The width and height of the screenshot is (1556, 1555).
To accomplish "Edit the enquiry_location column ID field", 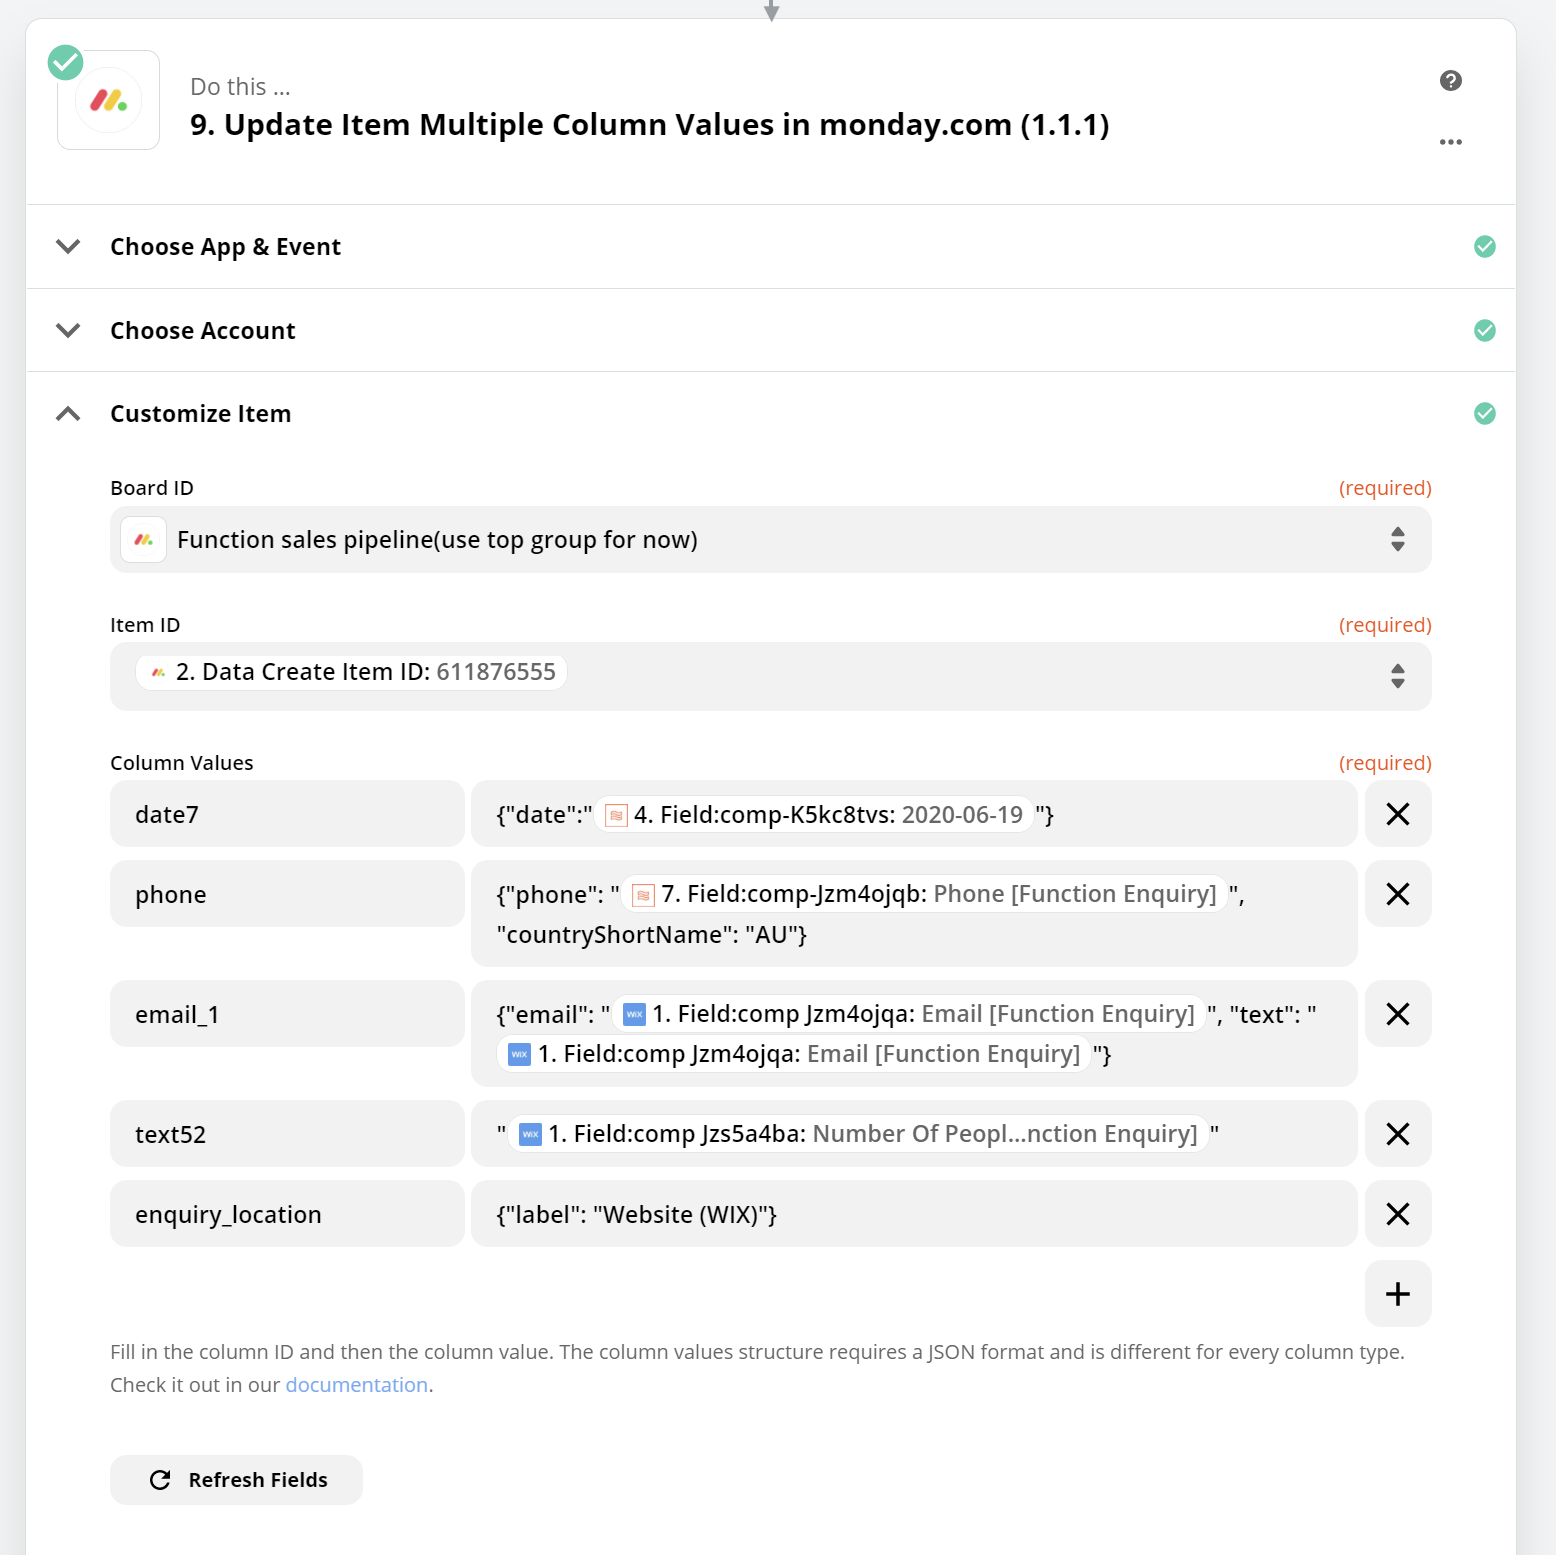I will (287, 1214).
